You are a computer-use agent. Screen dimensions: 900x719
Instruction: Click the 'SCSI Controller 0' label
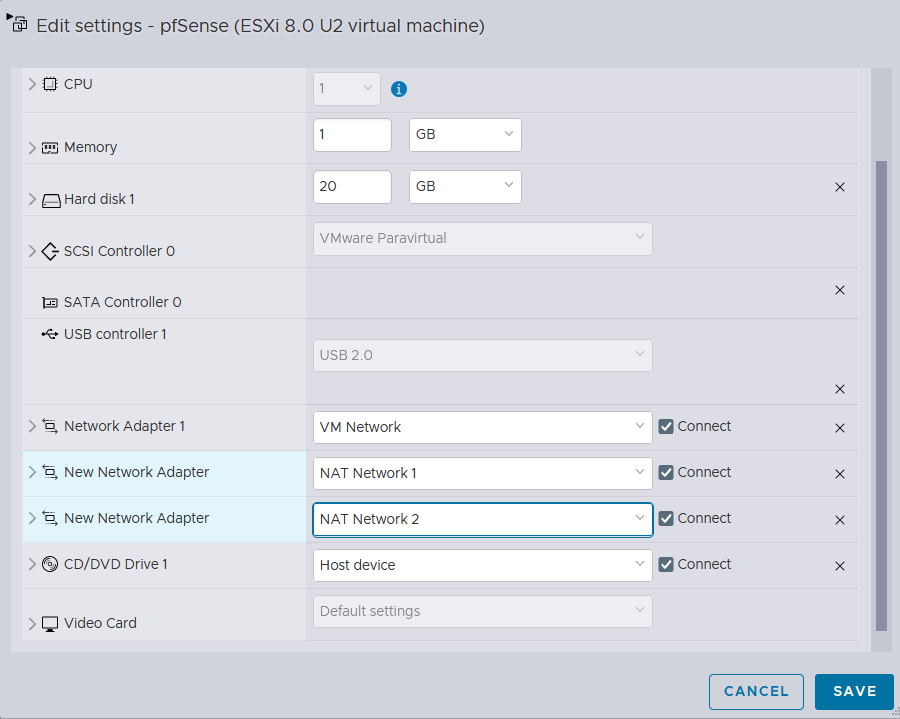pos(119,251)
